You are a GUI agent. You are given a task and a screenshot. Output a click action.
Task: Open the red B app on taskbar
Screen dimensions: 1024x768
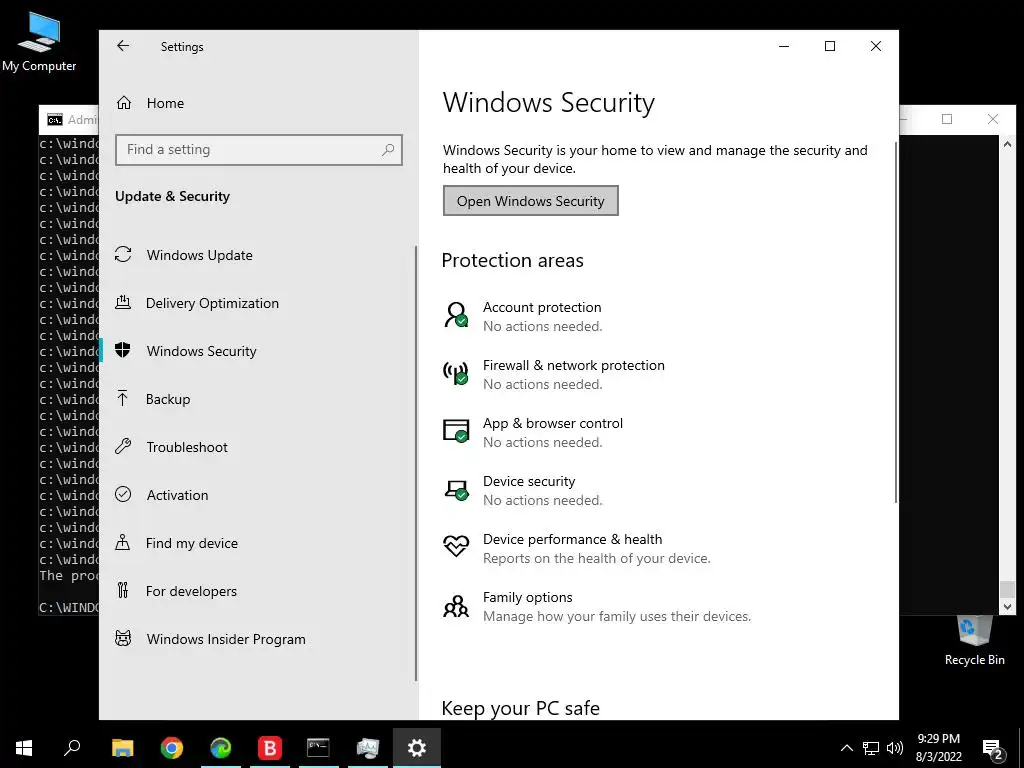click(270, 748)
